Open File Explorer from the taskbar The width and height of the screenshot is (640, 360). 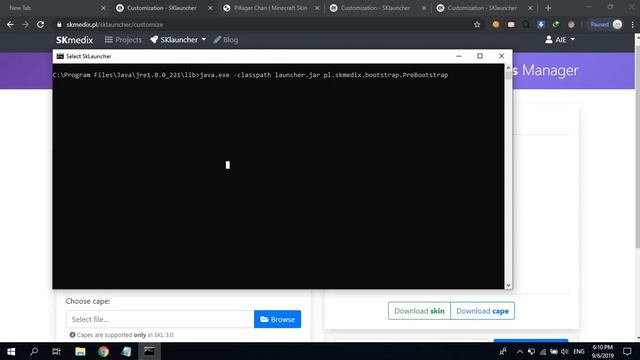click(x=80, y=351)
